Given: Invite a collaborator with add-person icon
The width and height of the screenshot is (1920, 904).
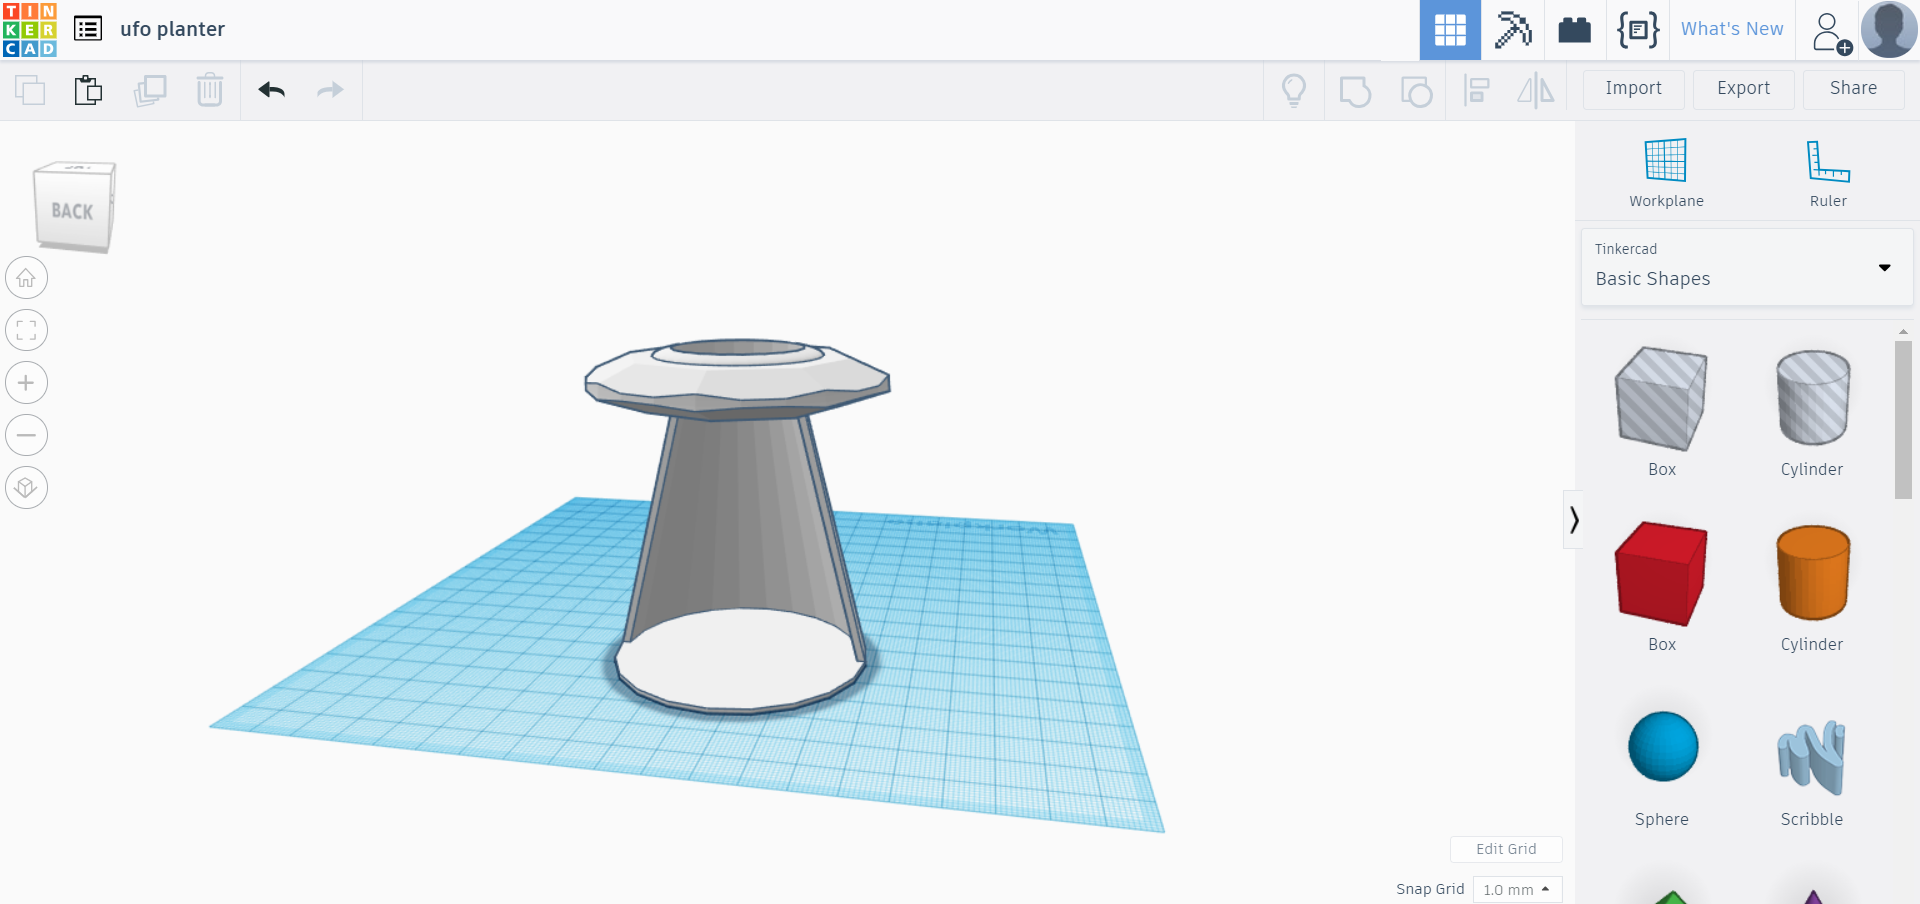Looking at the screenshot, I should click(x=1832, y=32).
